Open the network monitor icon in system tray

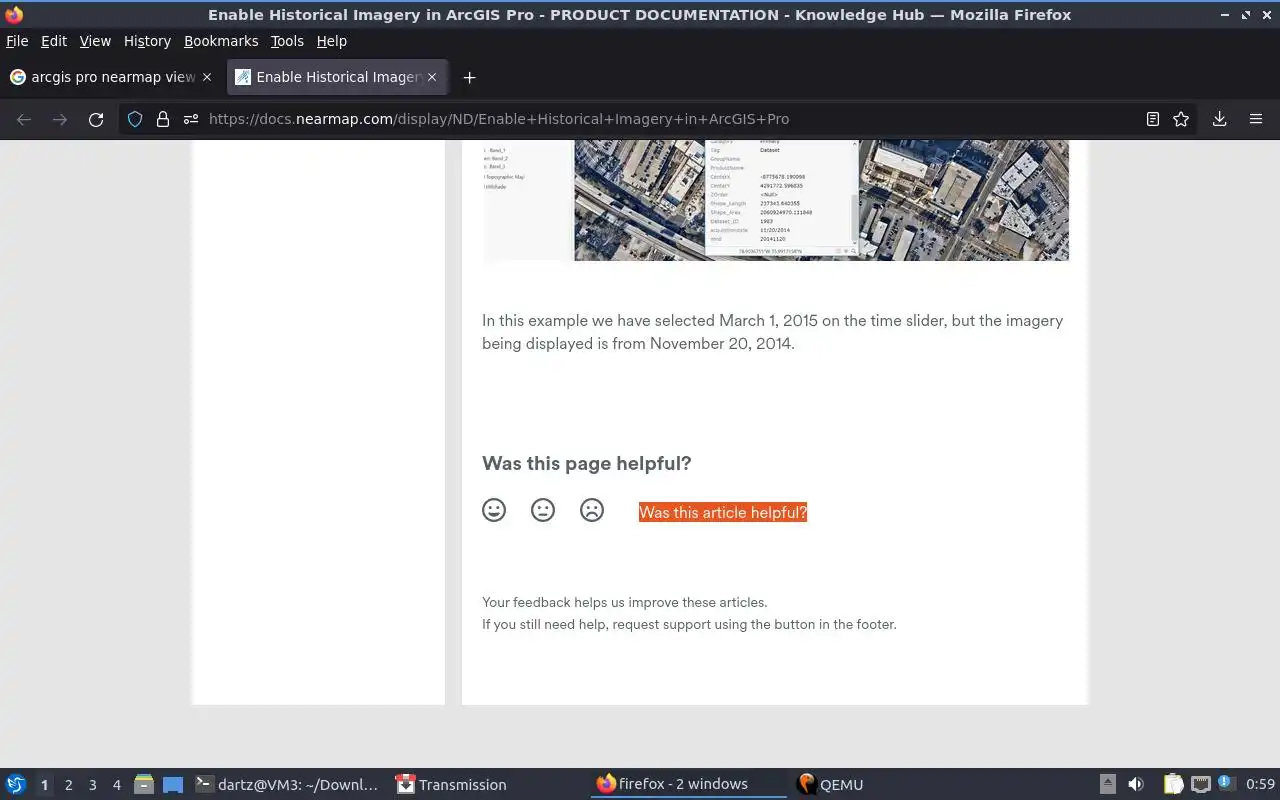tap(1201, 785)
